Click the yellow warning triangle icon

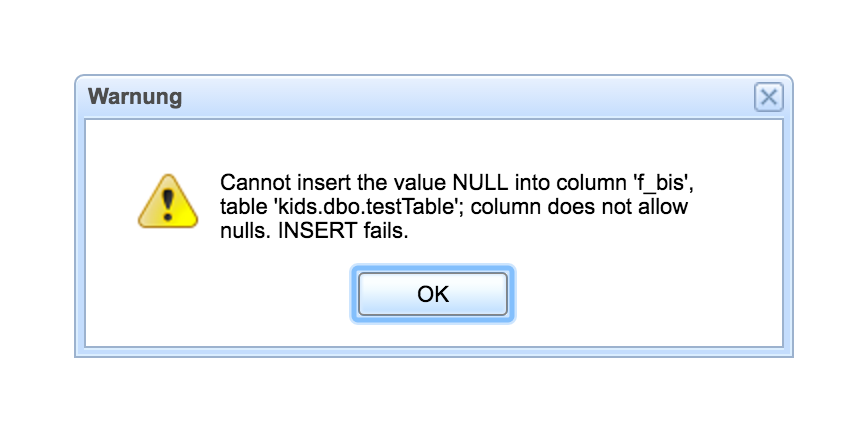[168, 201]
